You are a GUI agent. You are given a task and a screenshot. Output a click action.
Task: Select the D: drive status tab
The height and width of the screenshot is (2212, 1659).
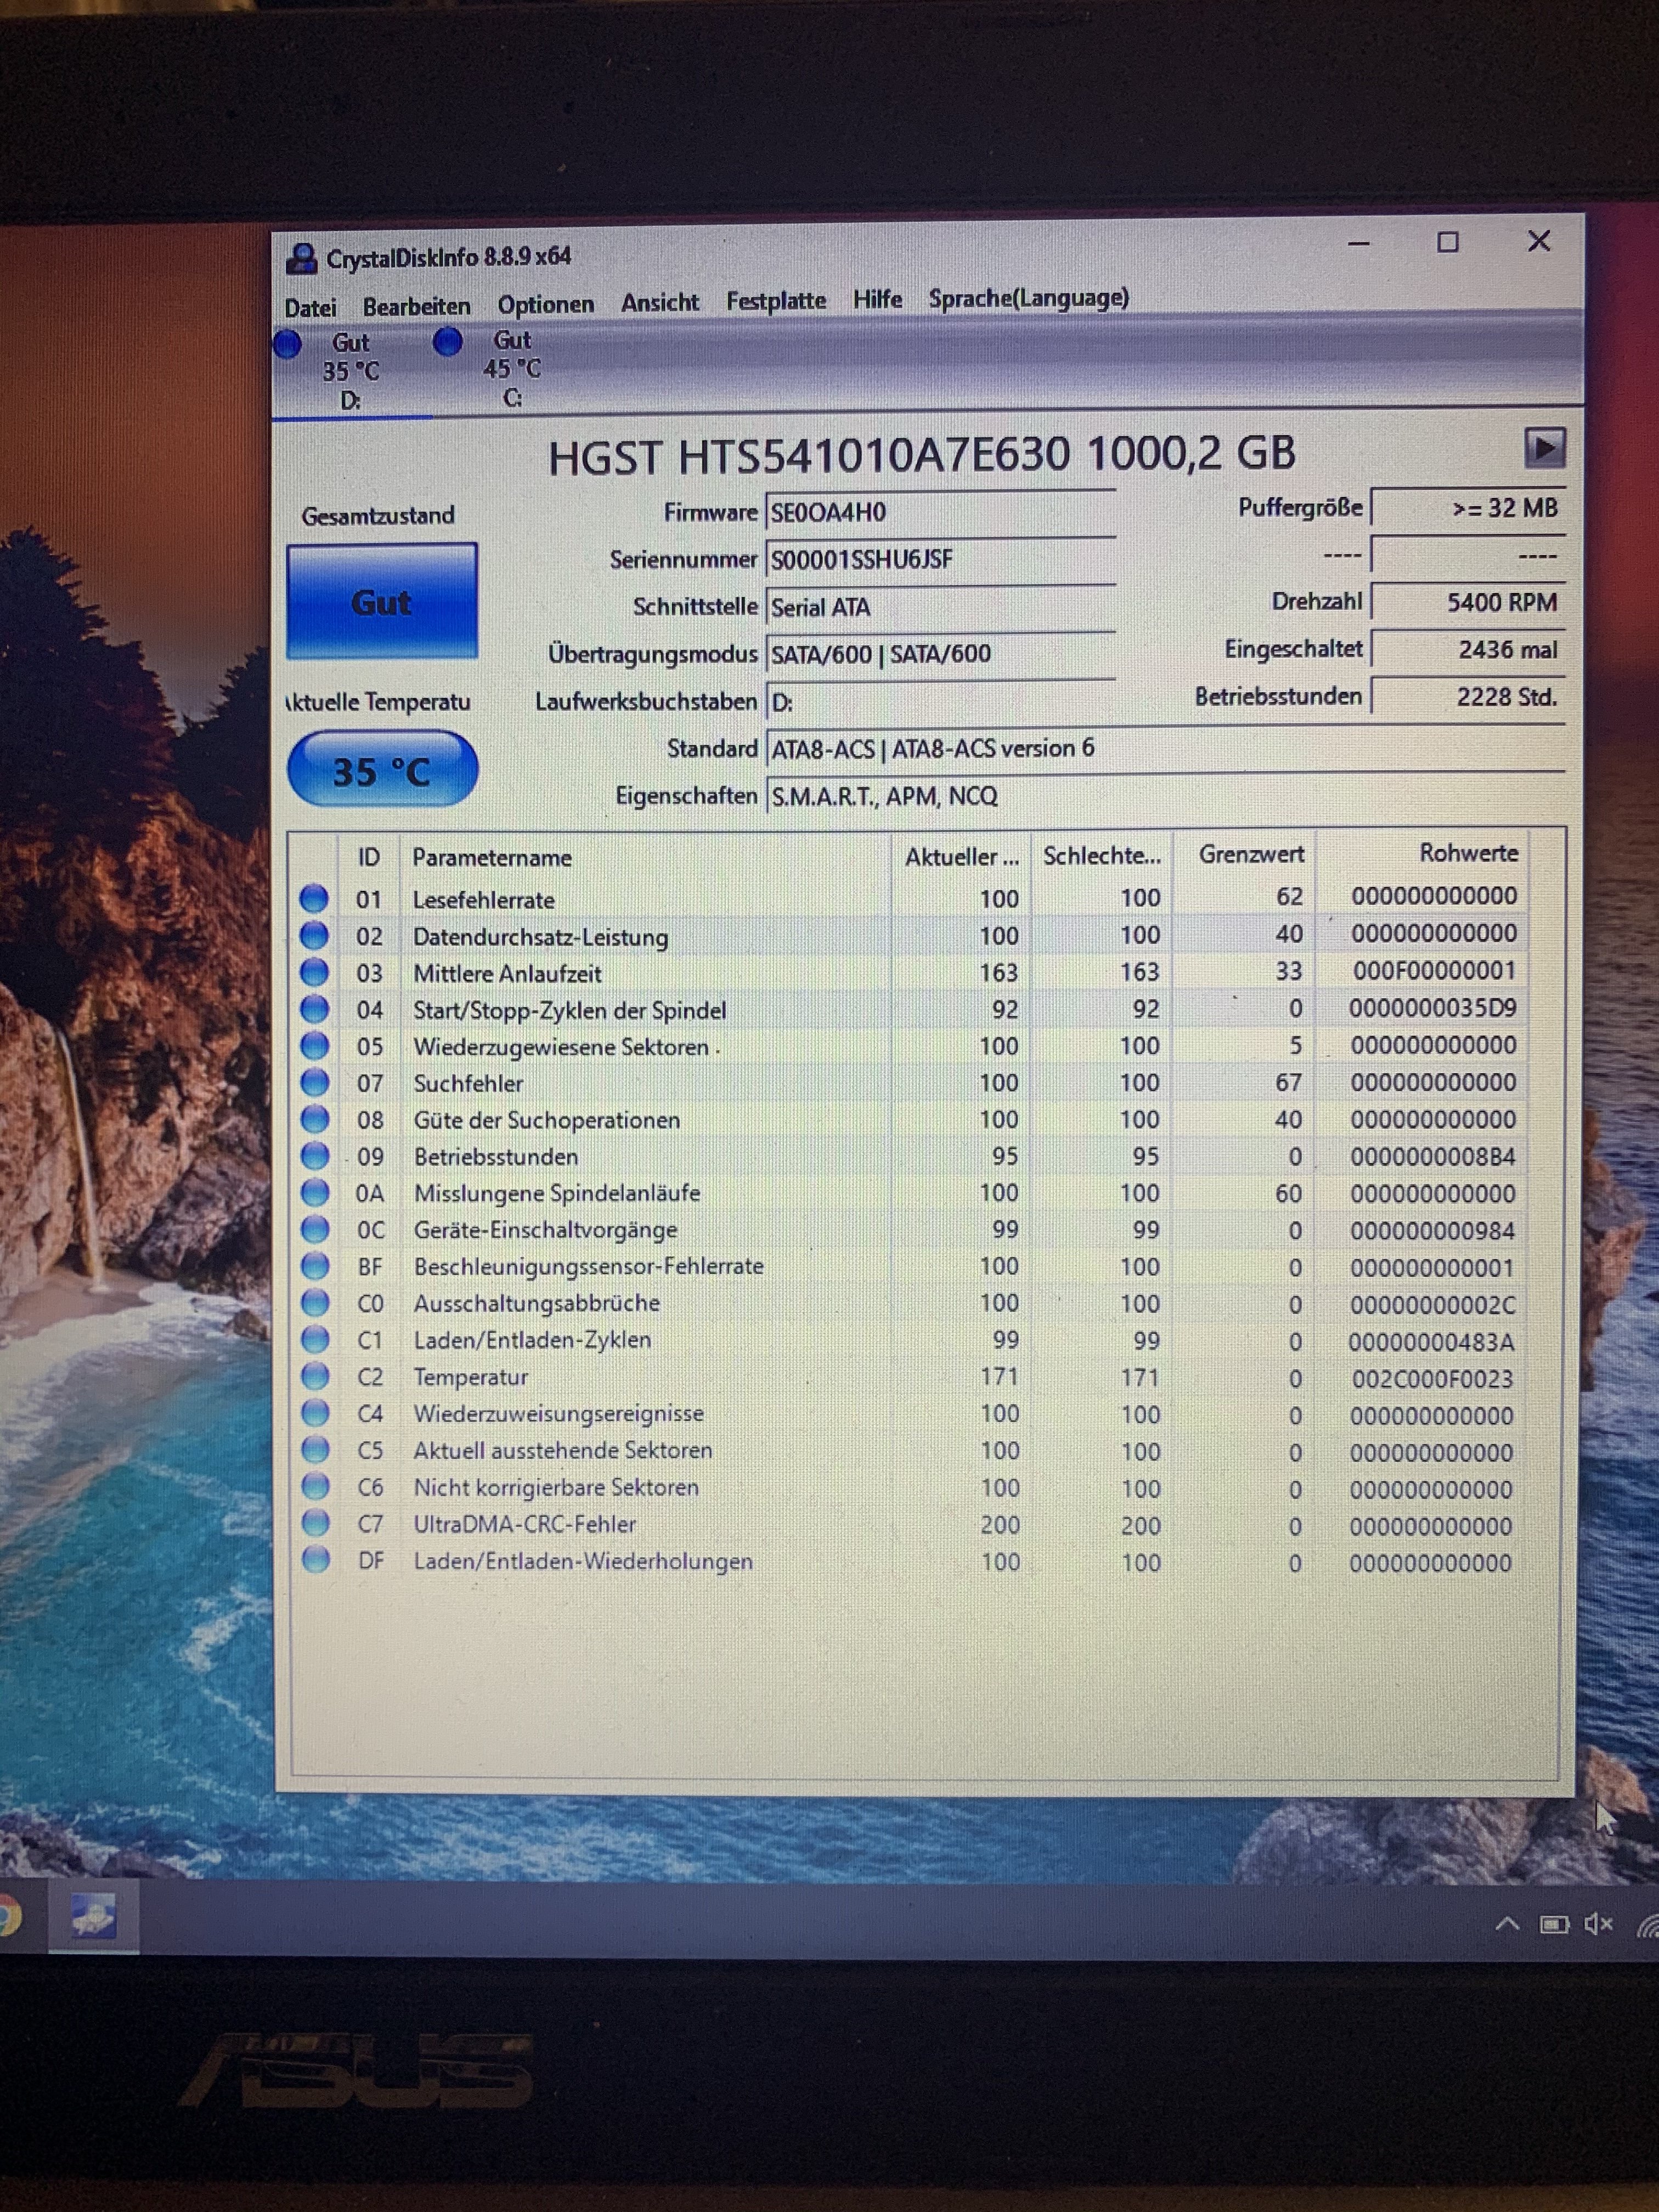[x=350, y=370]
